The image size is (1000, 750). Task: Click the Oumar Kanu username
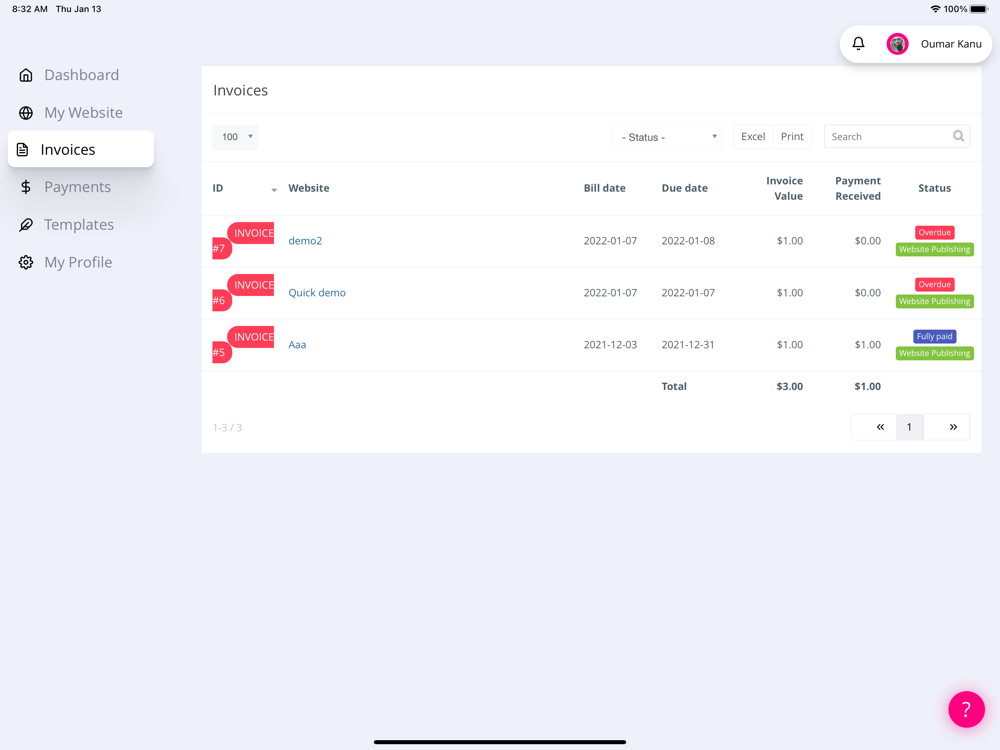(951, 44)
